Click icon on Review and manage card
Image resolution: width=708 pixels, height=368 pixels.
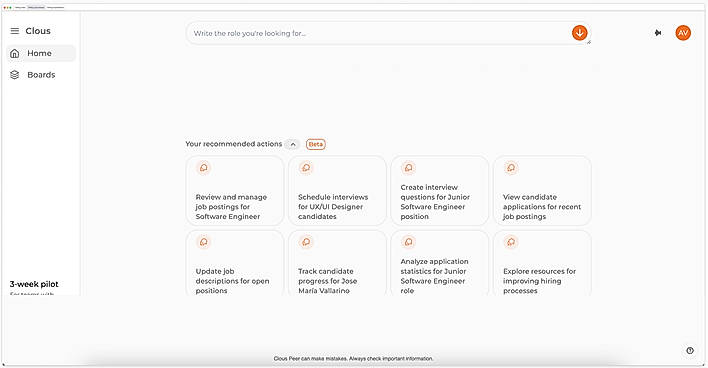coord(204,168)
